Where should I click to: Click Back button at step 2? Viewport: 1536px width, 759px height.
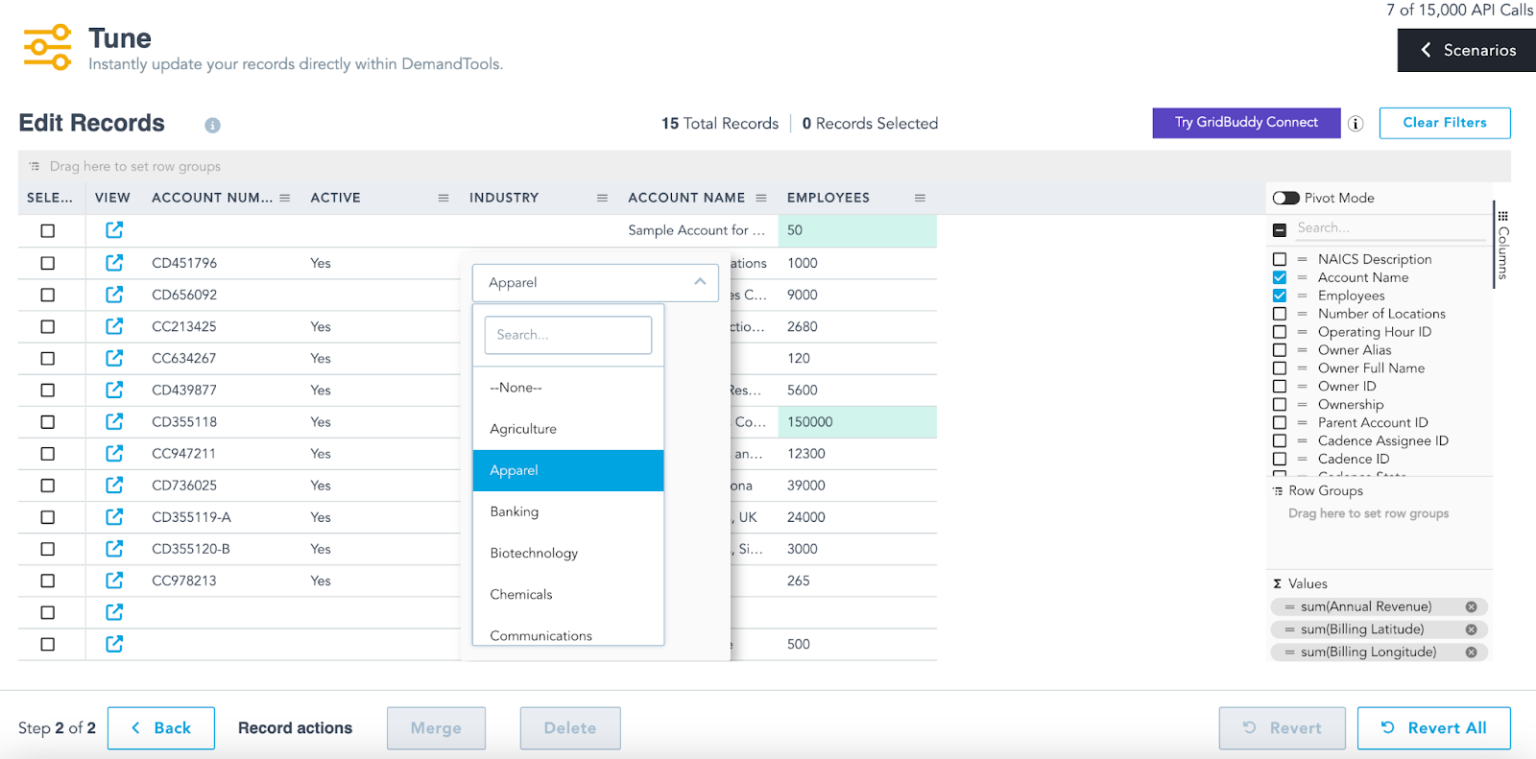[161, 728]
